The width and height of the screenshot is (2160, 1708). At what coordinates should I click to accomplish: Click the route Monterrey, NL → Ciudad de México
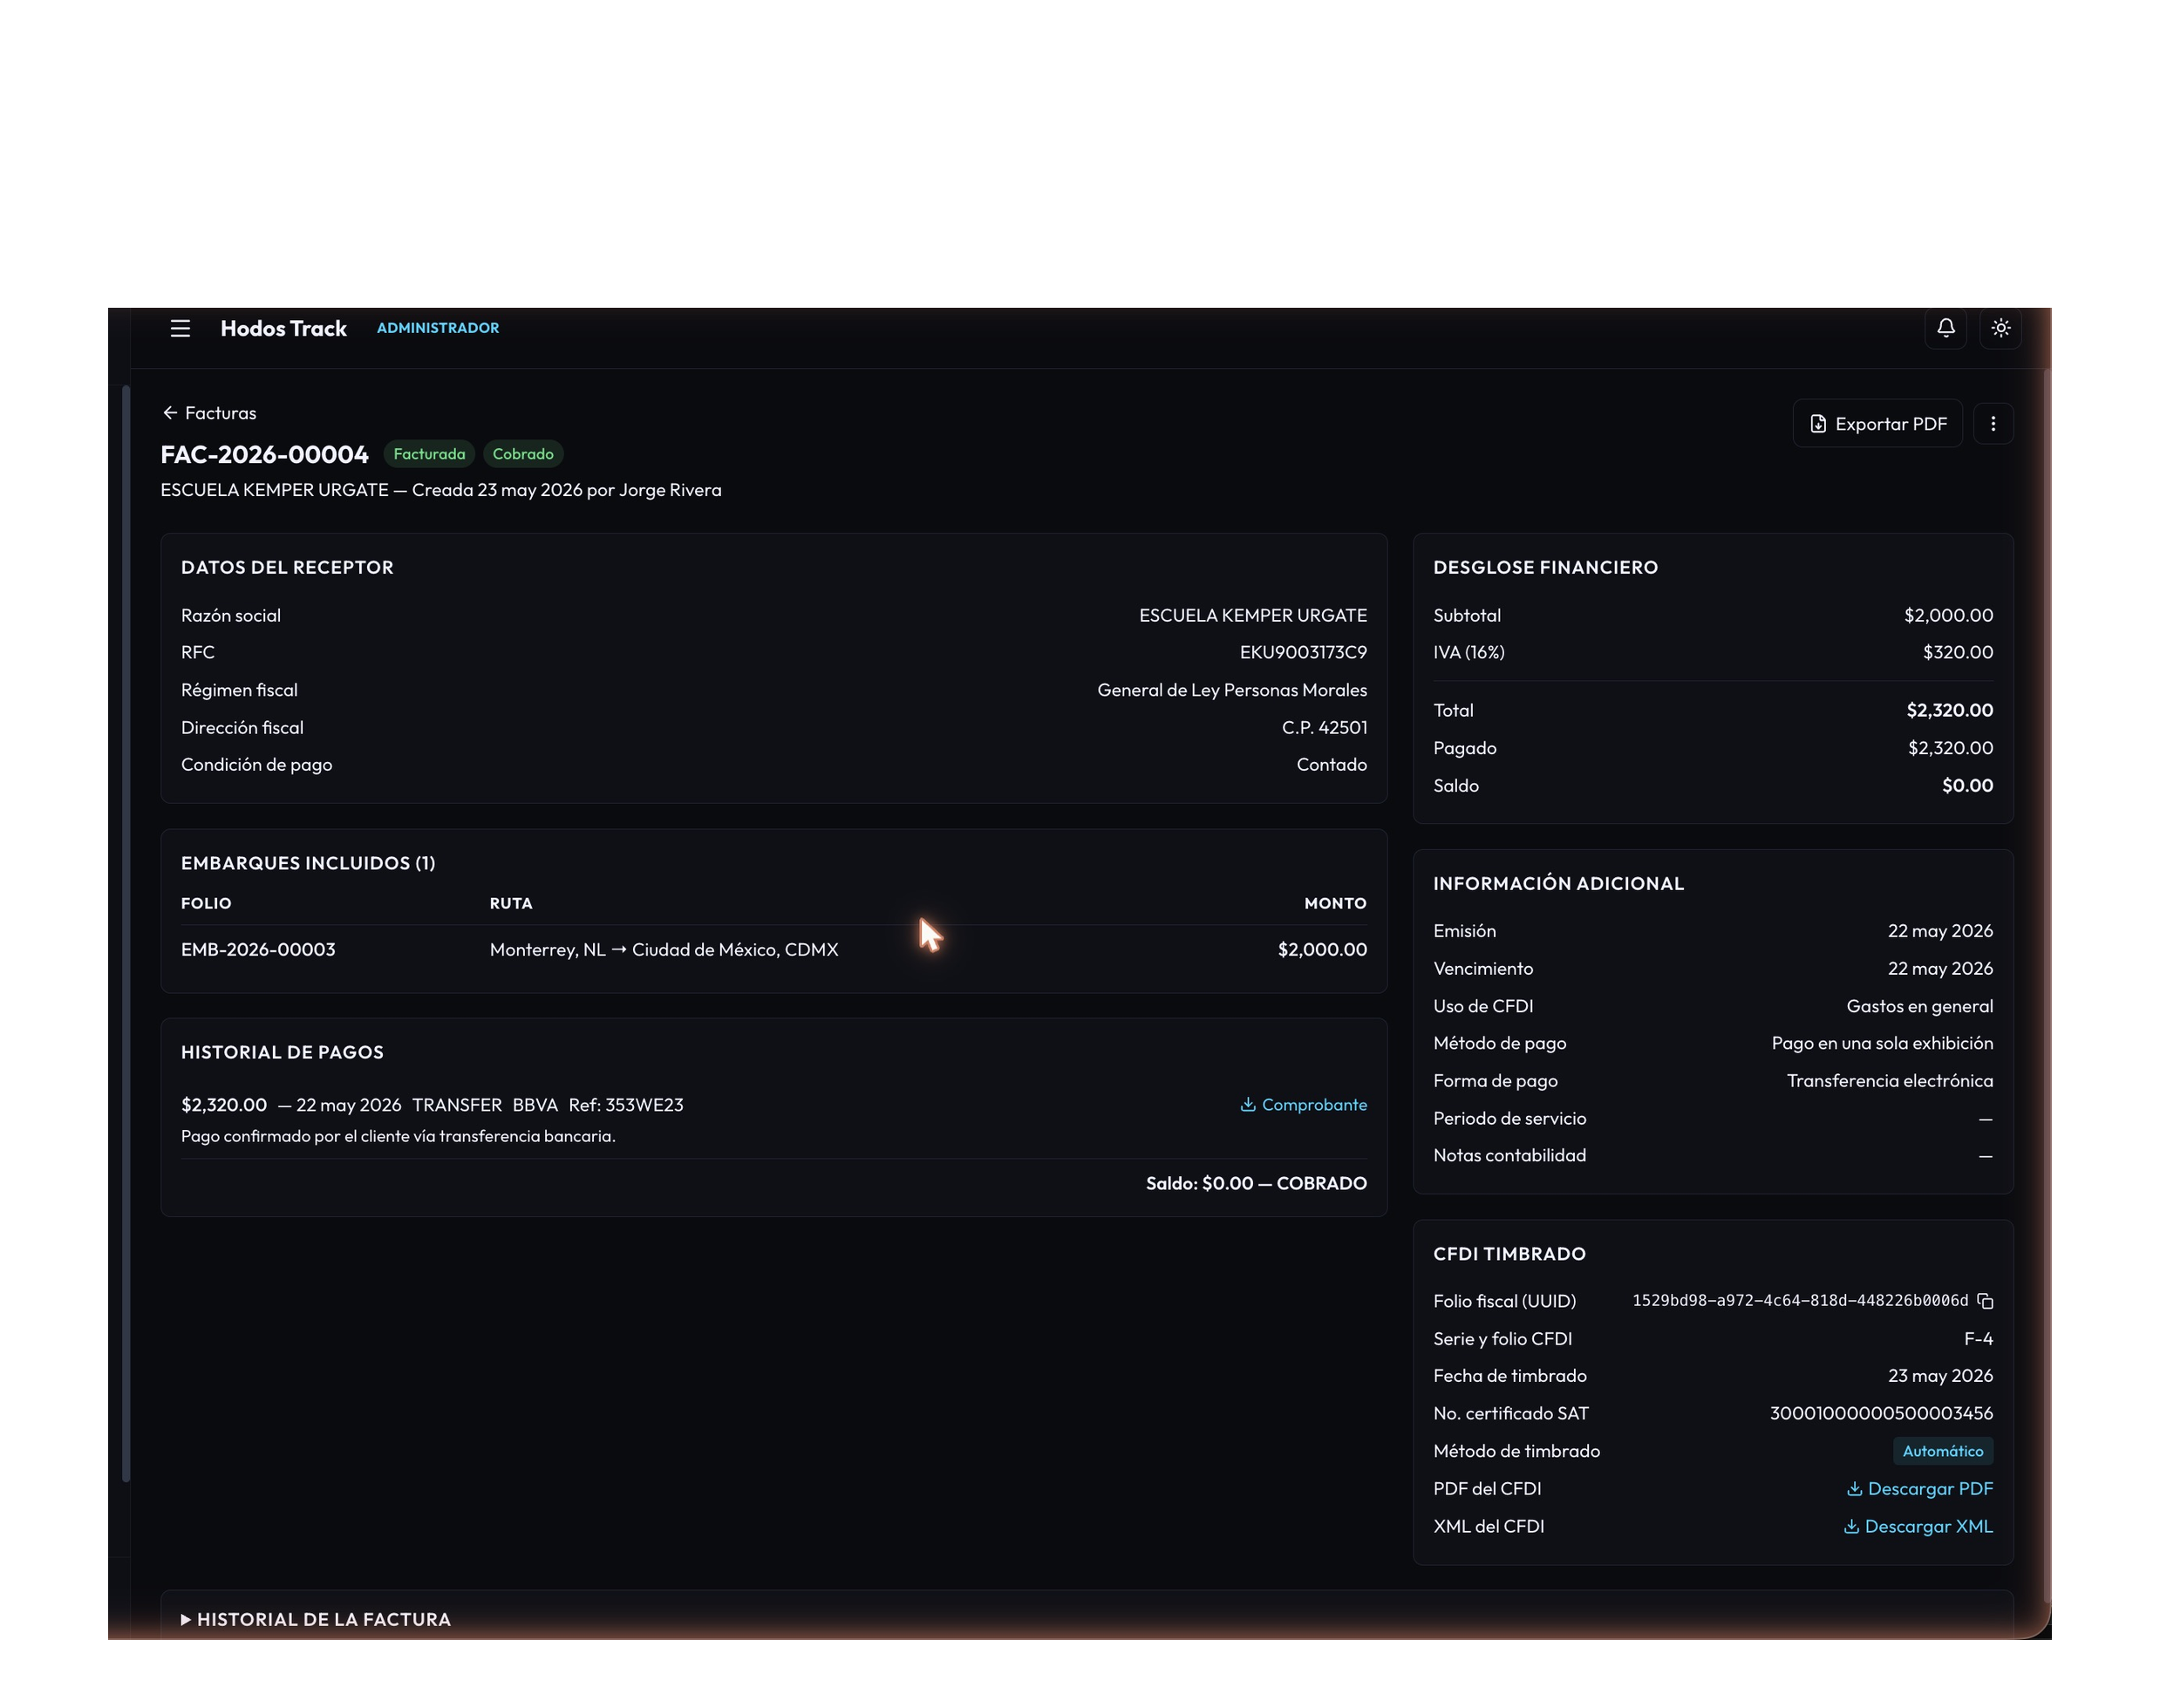(x=664, y=949)
